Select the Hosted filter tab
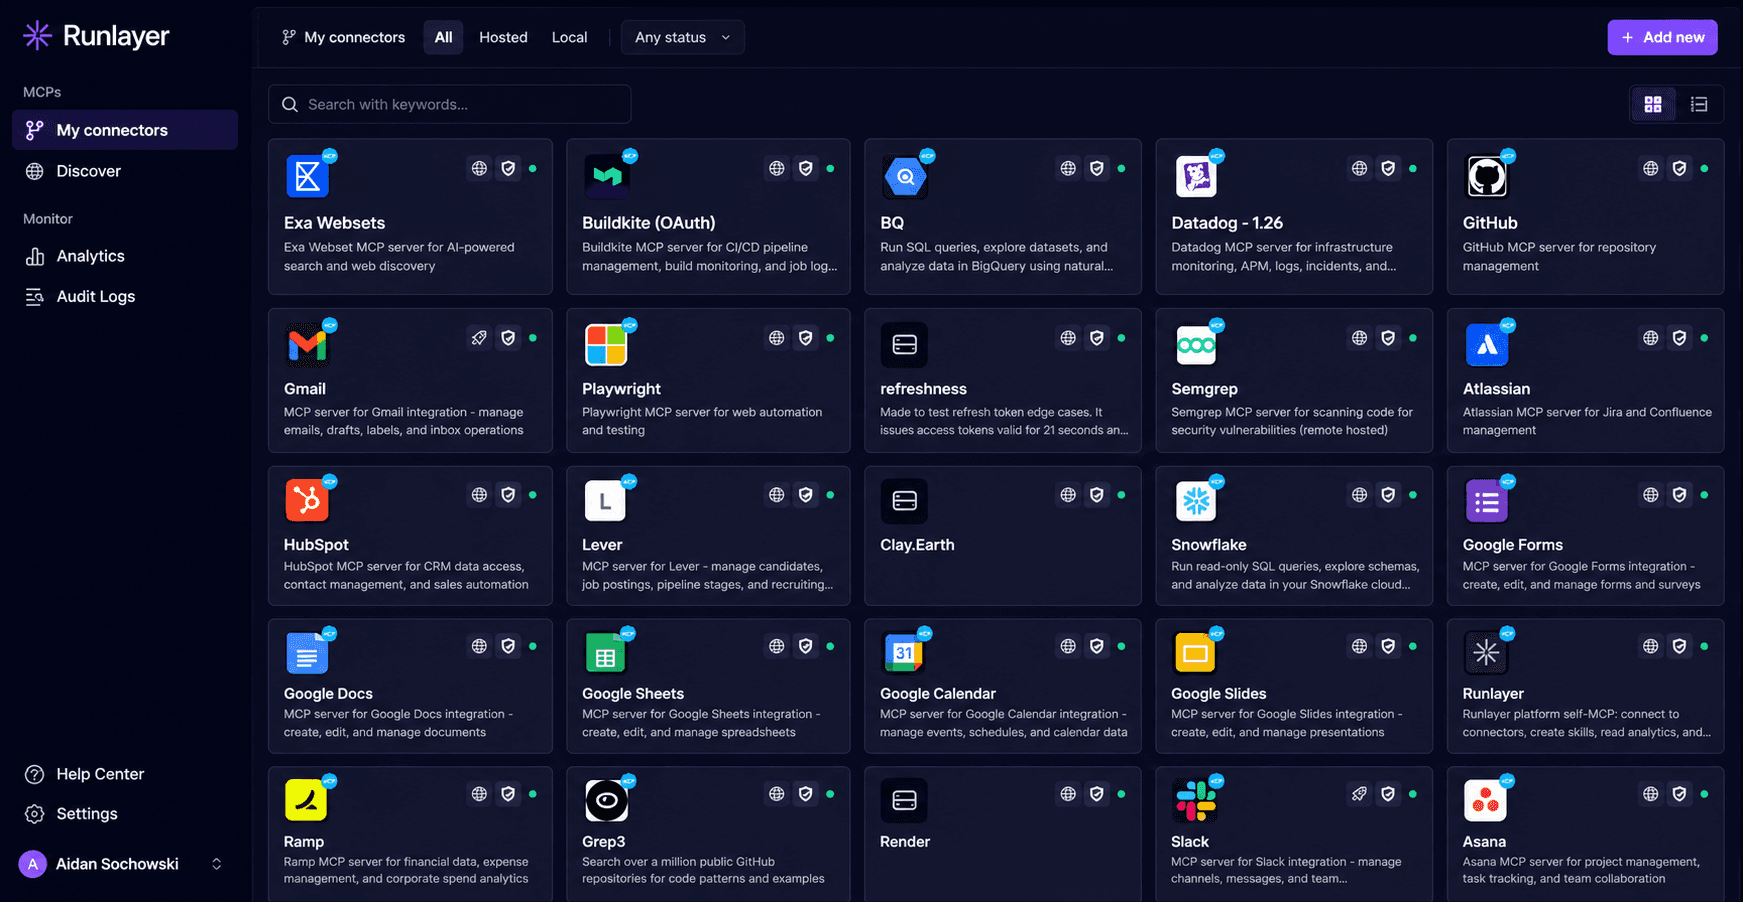The height and width of the screenshot is (902, 1743). 503,37
